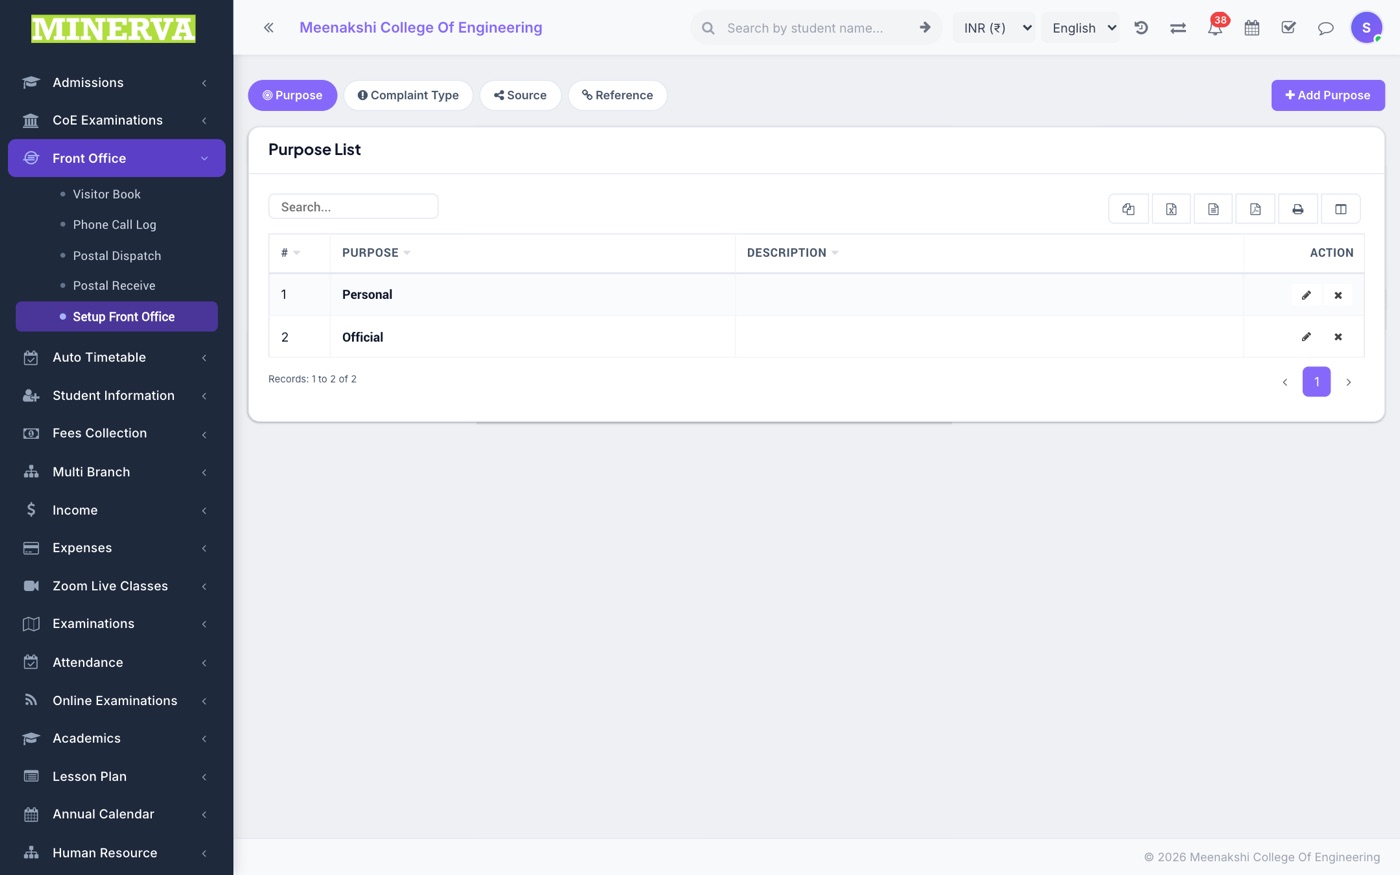Delete the Official purpose

pos(1338,337)
